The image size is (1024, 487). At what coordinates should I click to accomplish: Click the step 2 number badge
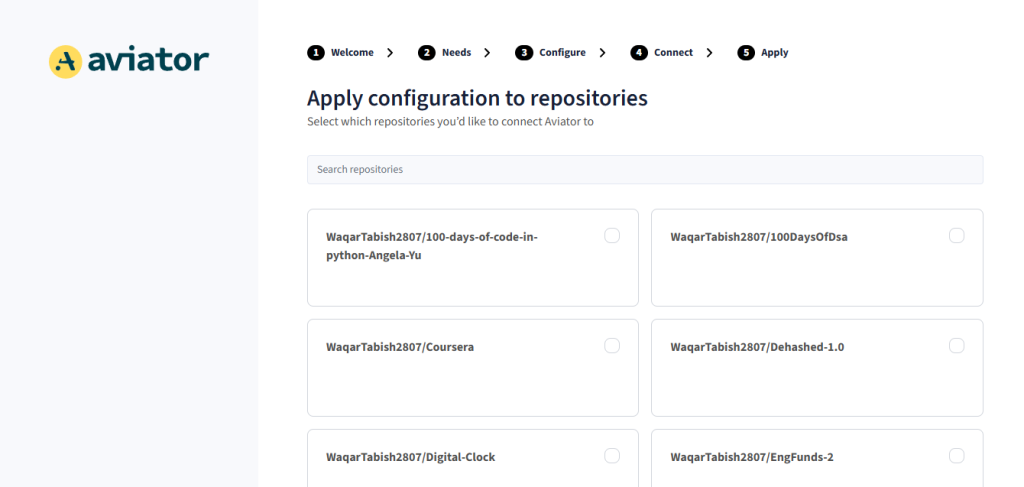pos(426,53)
